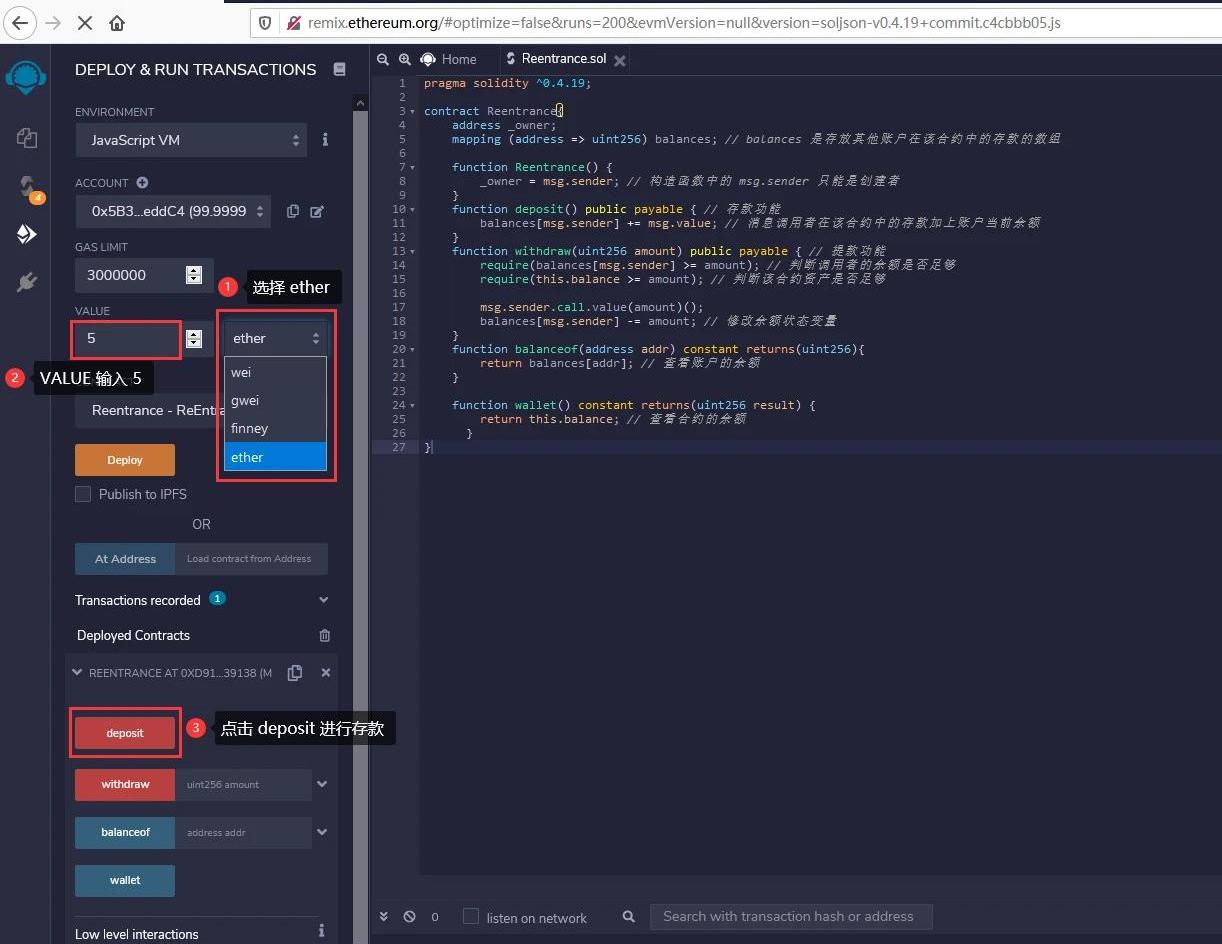Click the browser home button
This screenshot has width=1222, height=944.
(x=117, y=22)
